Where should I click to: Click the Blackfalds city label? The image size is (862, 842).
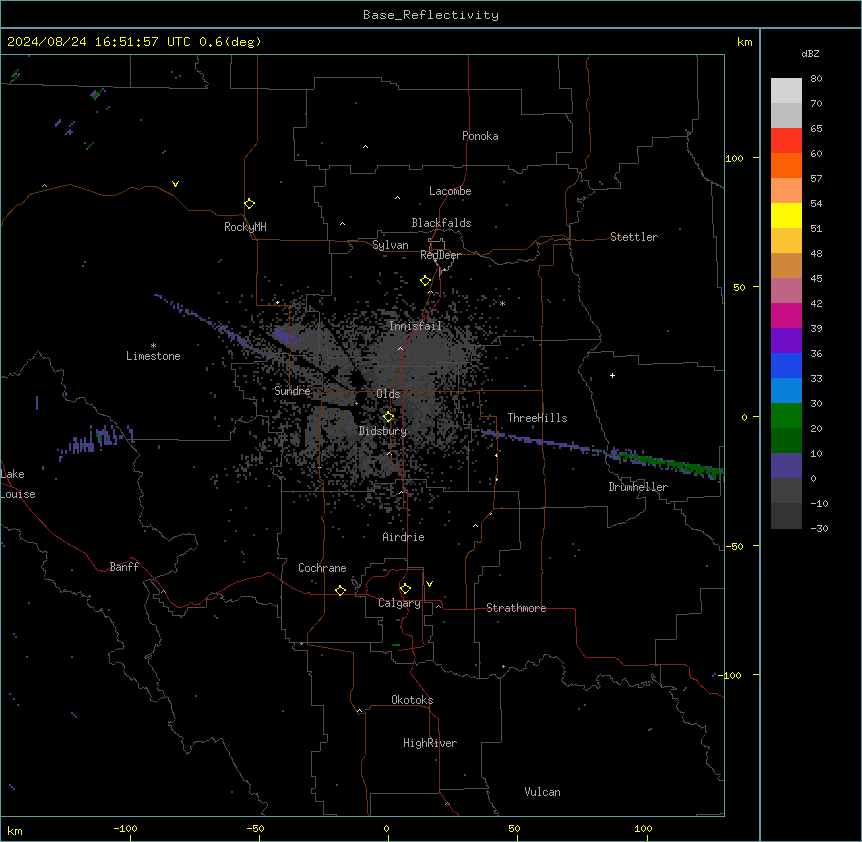click(441, 223)
